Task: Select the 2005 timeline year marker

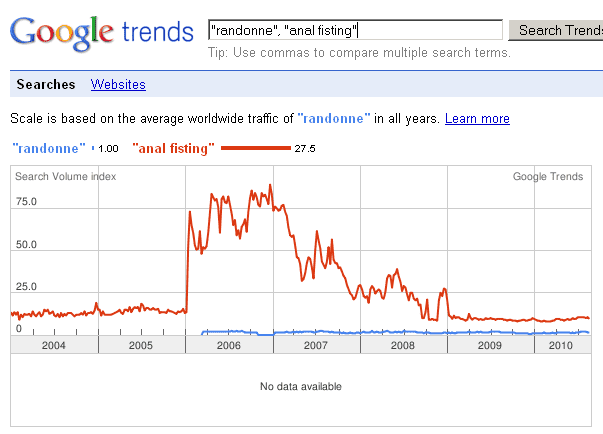Action: (141, 345)
